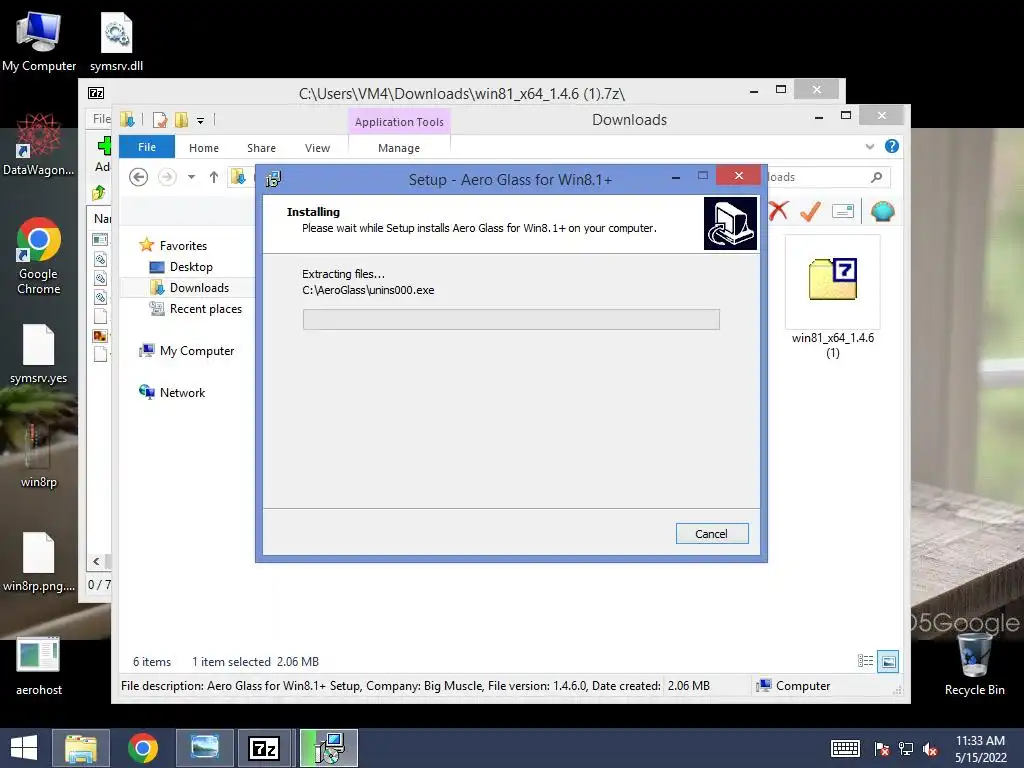This screenshot has width=1024, height=768.
Task: Open the File menu in 7-Zip
Action: [101, 119]
